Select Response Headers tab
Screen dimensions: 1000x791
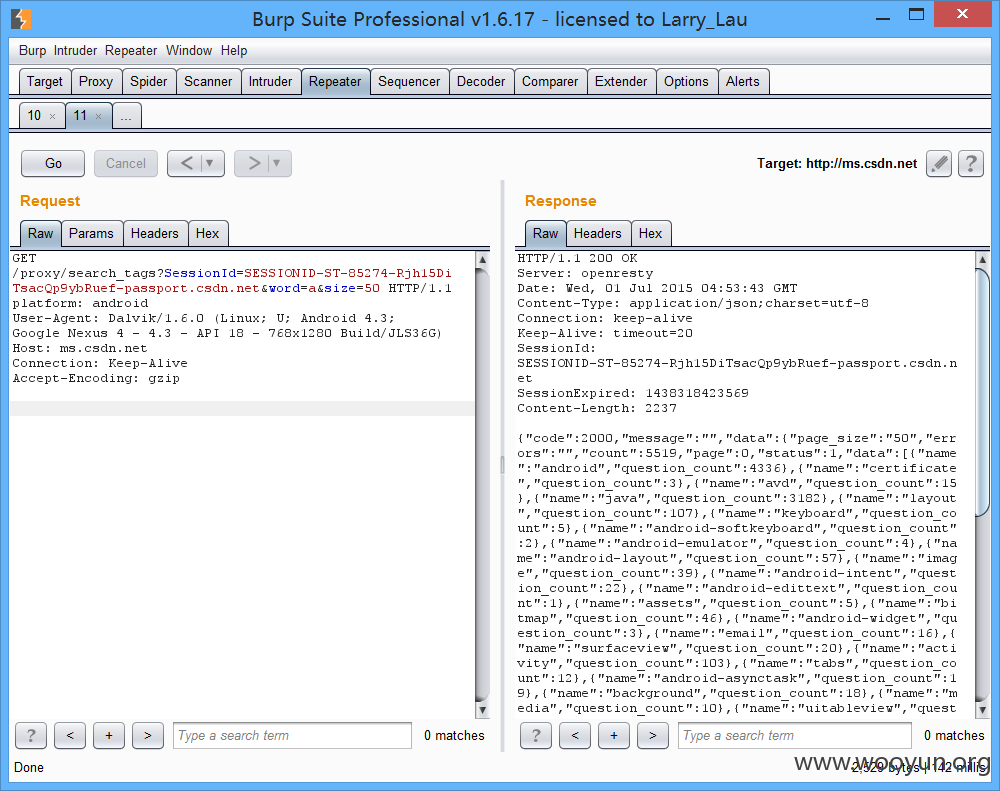point(598,233)
